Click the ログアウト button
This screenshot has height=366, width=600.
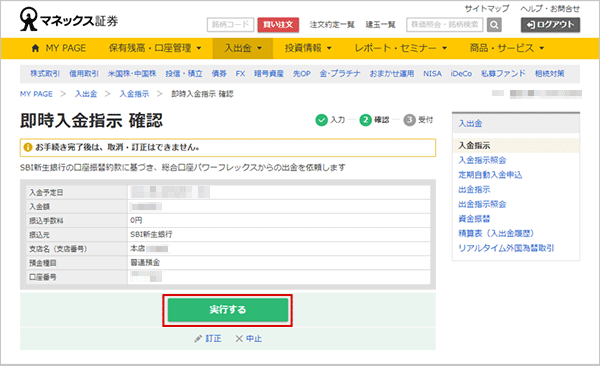550,25
